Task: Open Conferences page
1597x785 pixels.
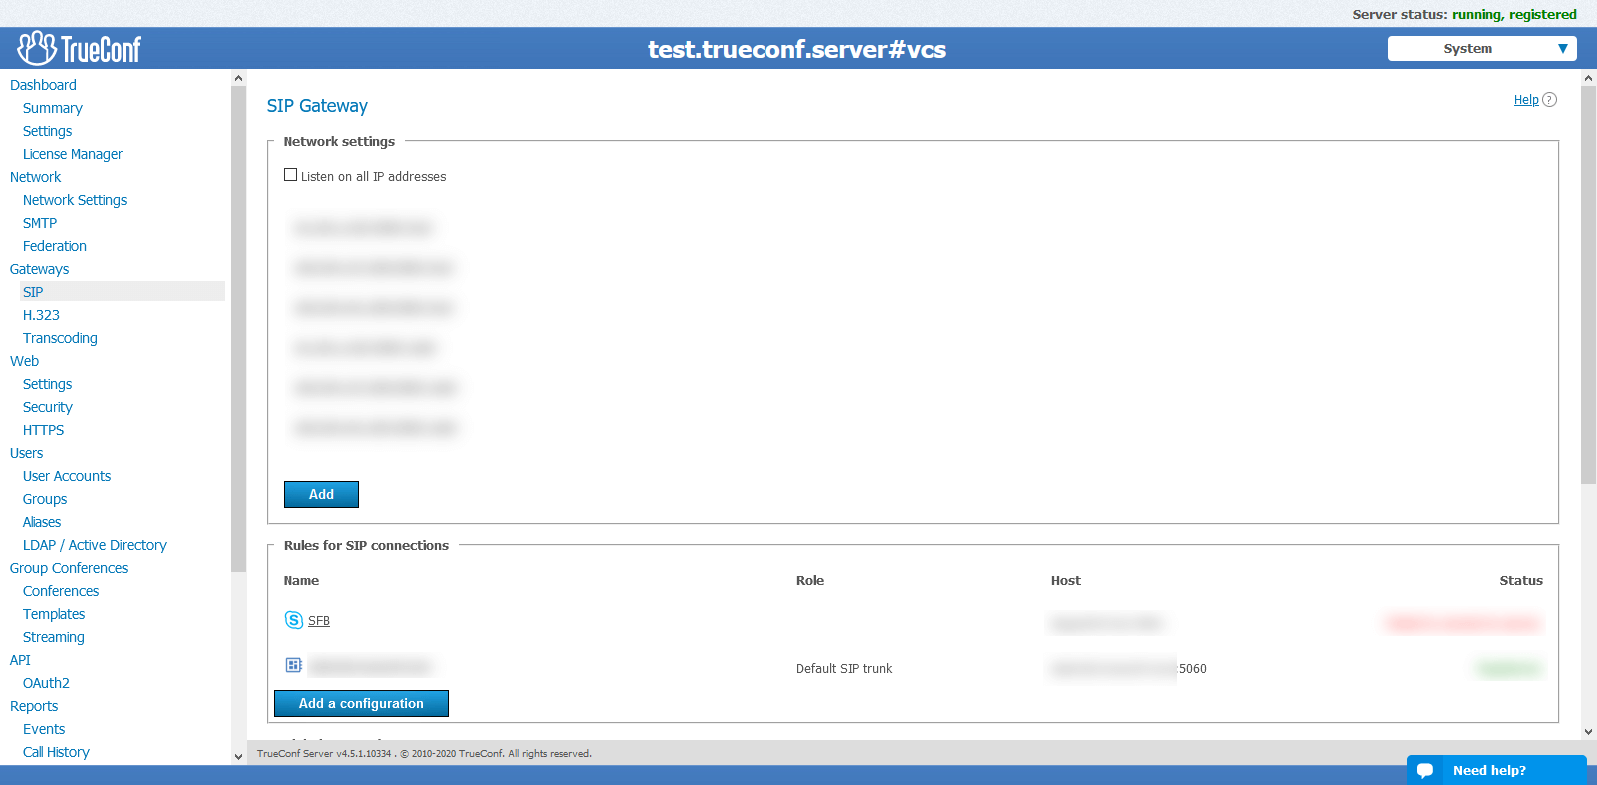Action: pos(61,591)
